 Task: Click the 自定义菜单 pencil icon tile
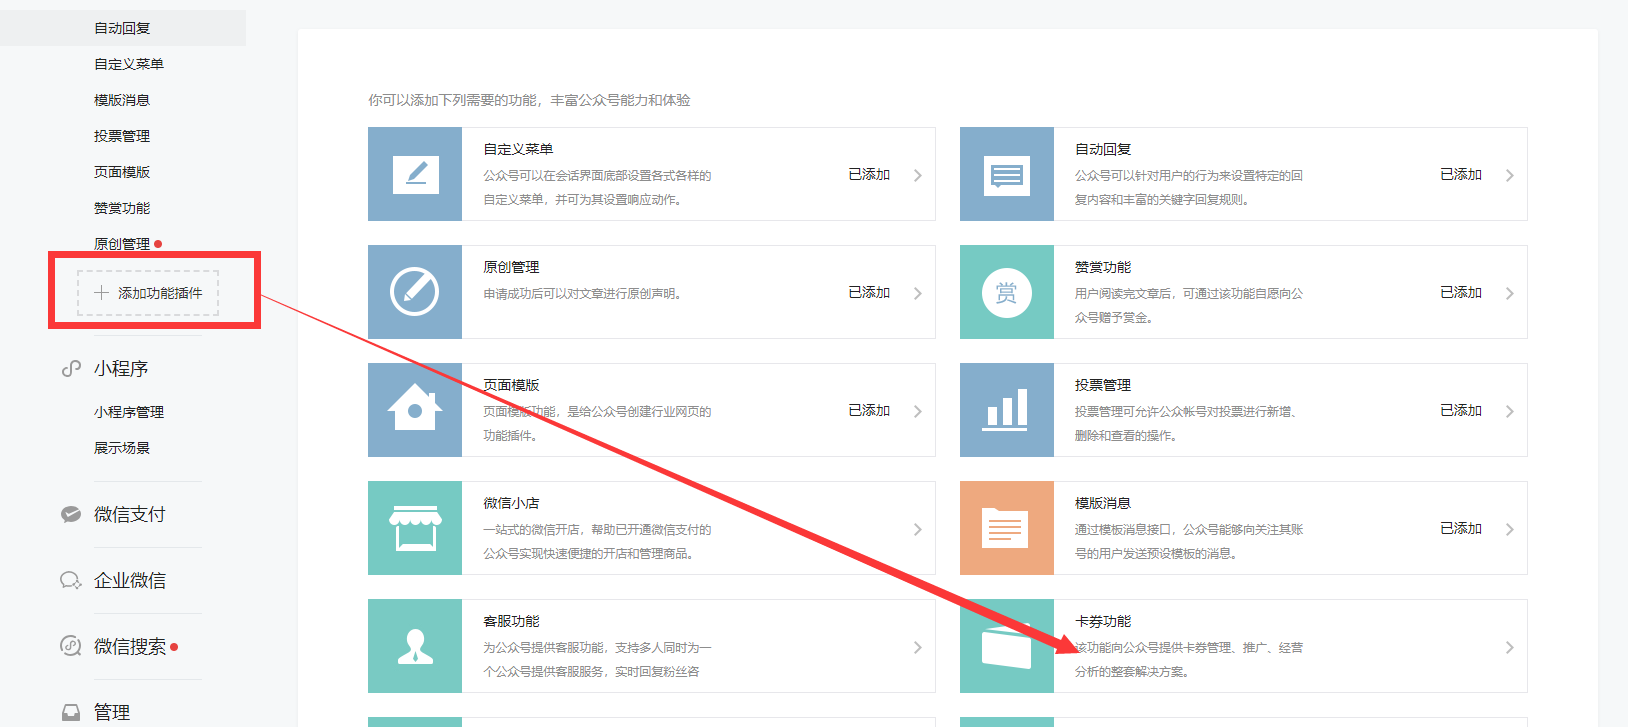(415, 174)
